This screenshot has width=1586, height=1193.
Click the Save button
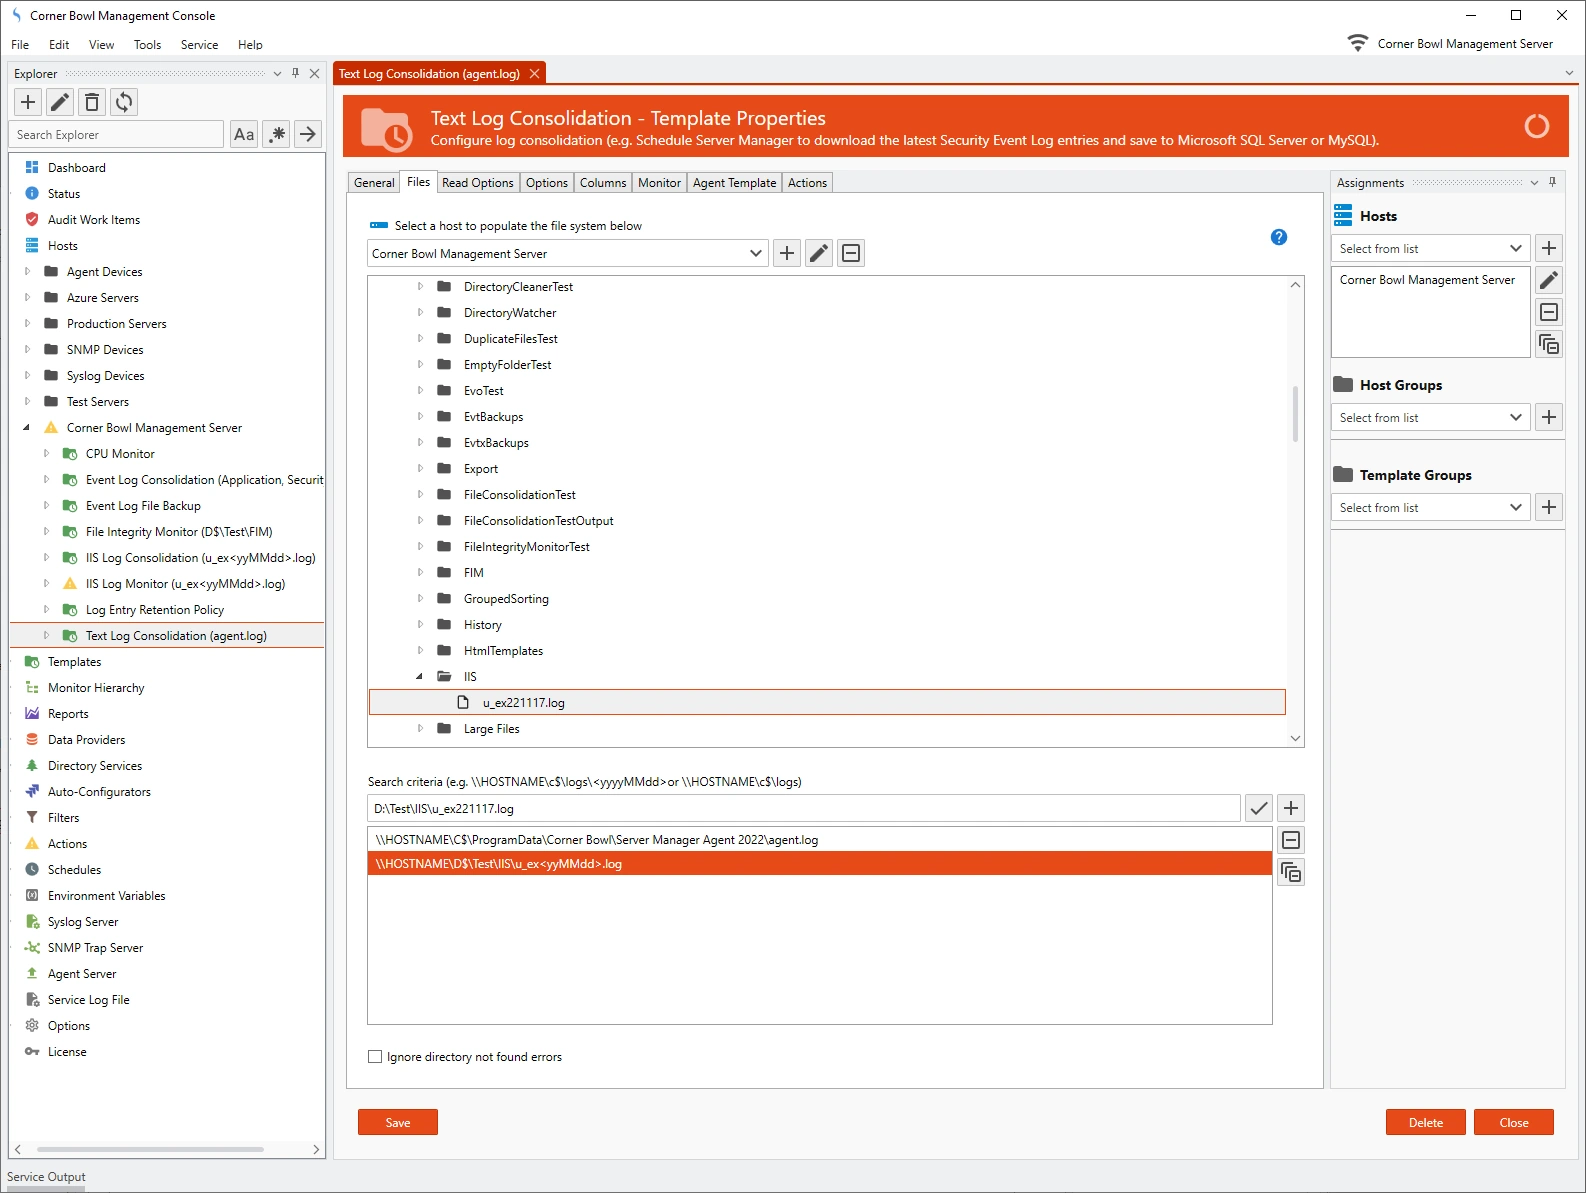[x=397, y=1123]
